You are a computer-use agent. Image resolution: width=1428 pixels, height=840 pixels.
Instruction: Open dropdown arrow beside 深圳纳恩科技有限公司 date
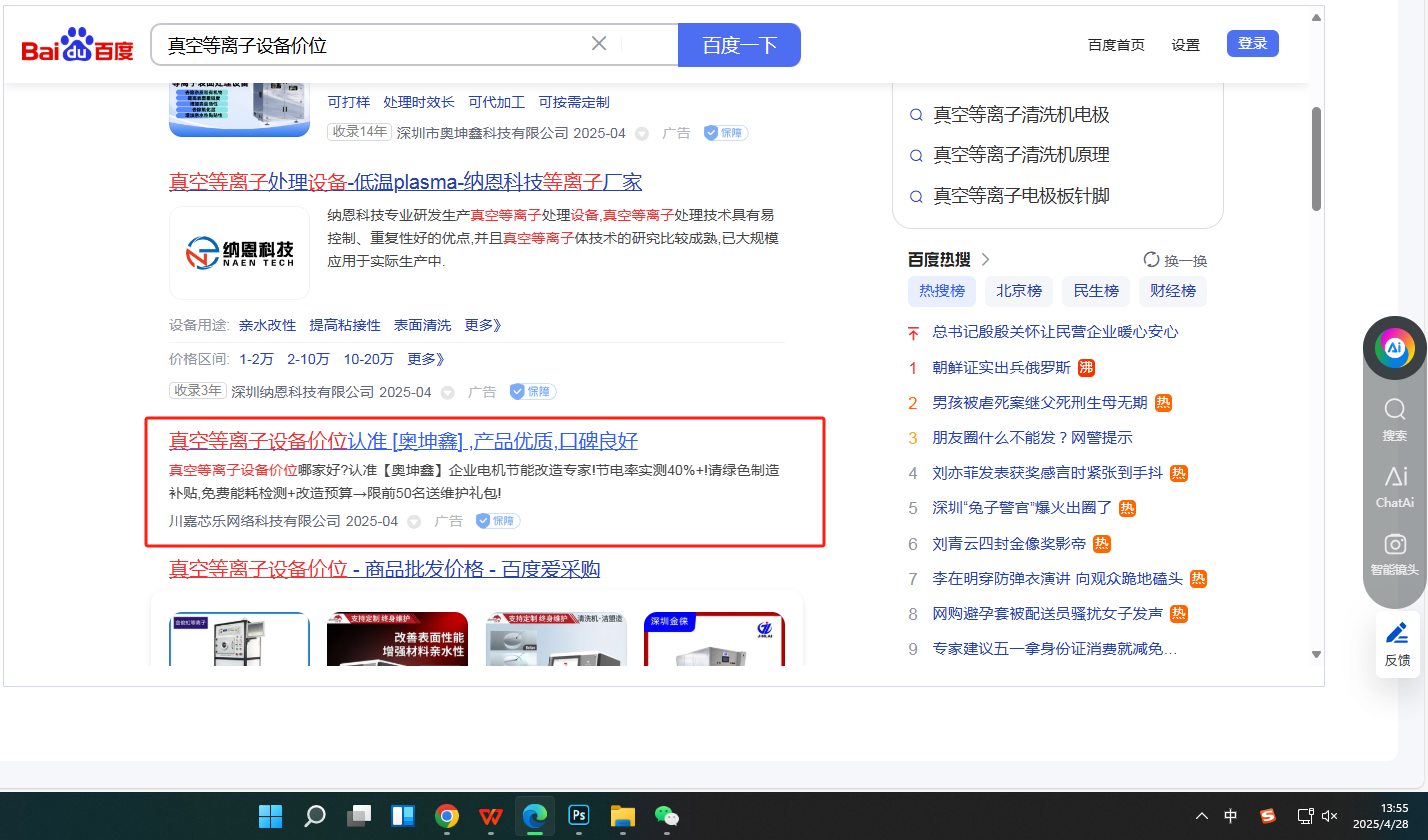coord(448,393)
